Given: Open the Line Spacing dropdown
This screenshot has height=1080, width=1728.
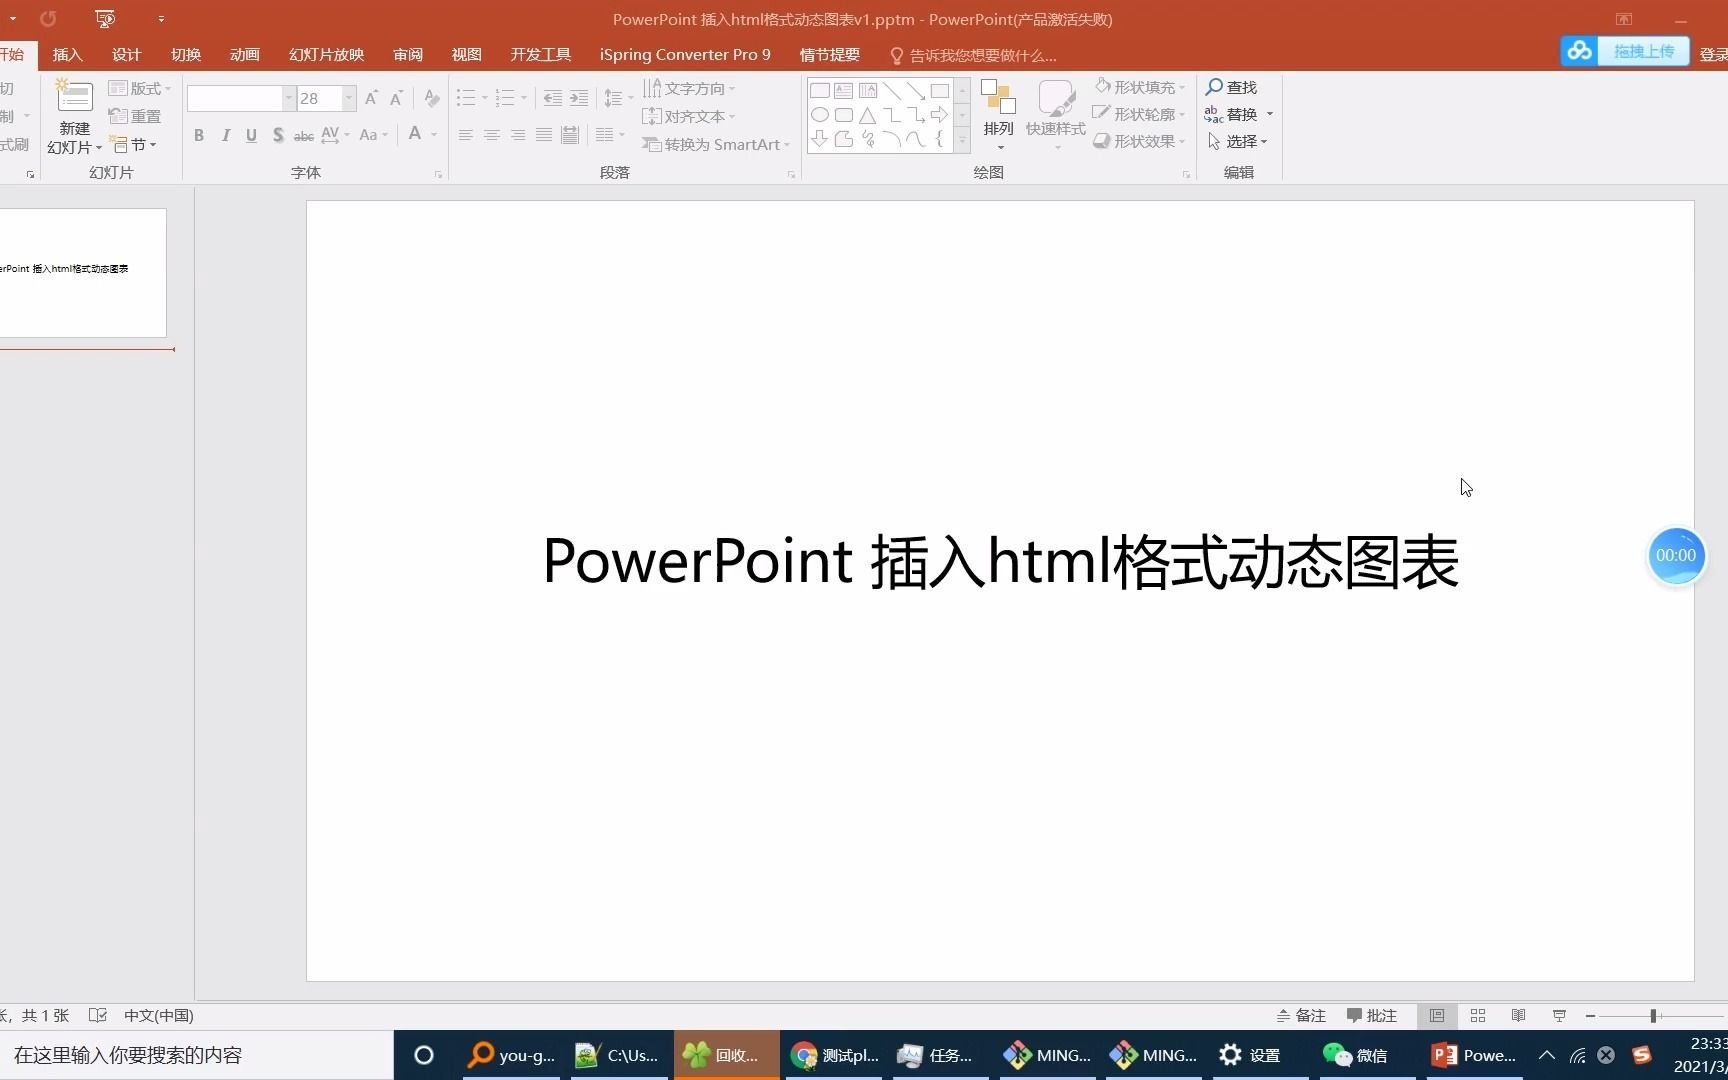Looking at the screenshot, I should (619, 98).
